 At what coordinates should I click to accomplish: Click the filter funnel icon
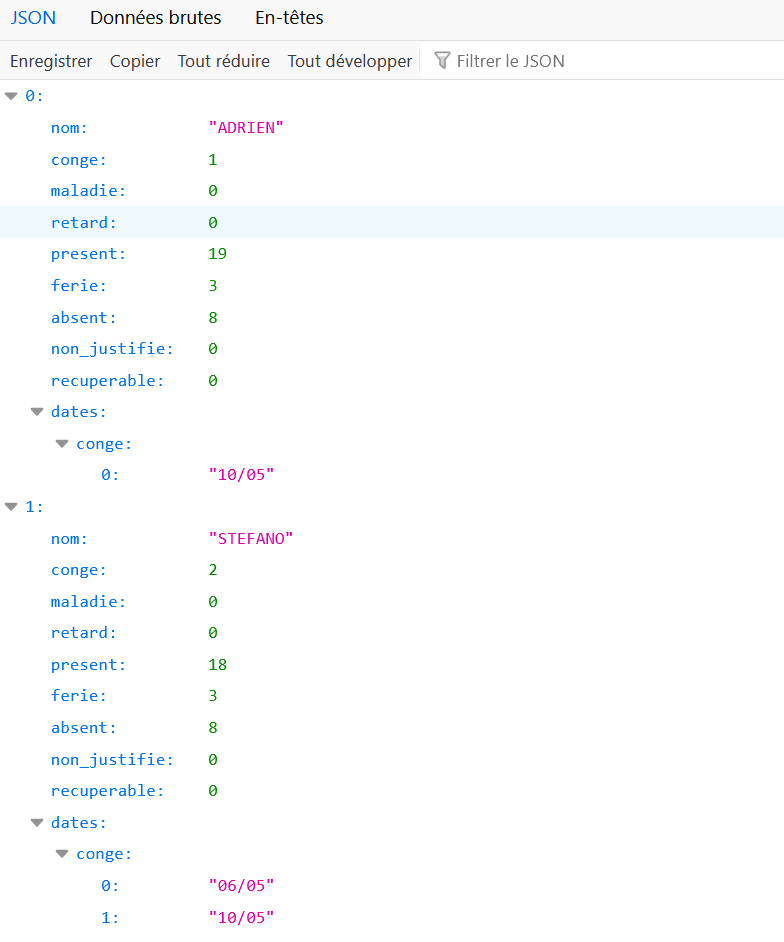442,61
